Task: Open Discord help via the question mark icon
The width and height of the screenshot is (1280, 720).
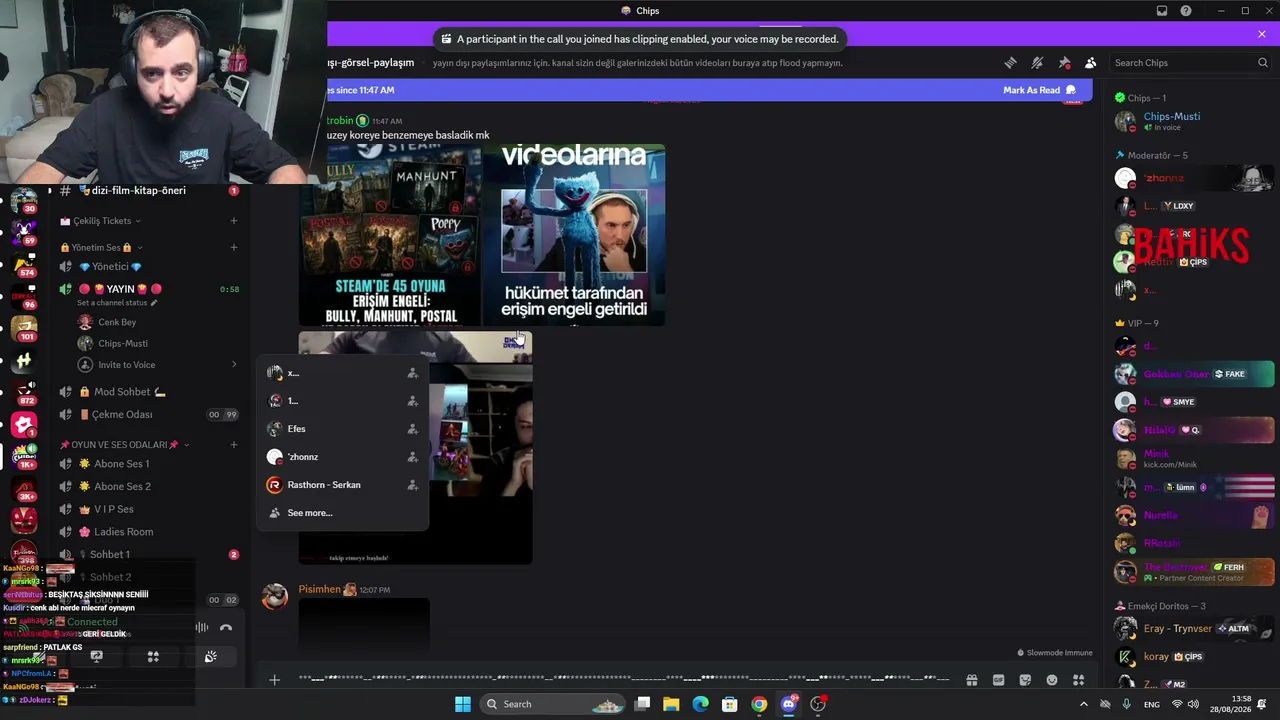Action: 1186,11
